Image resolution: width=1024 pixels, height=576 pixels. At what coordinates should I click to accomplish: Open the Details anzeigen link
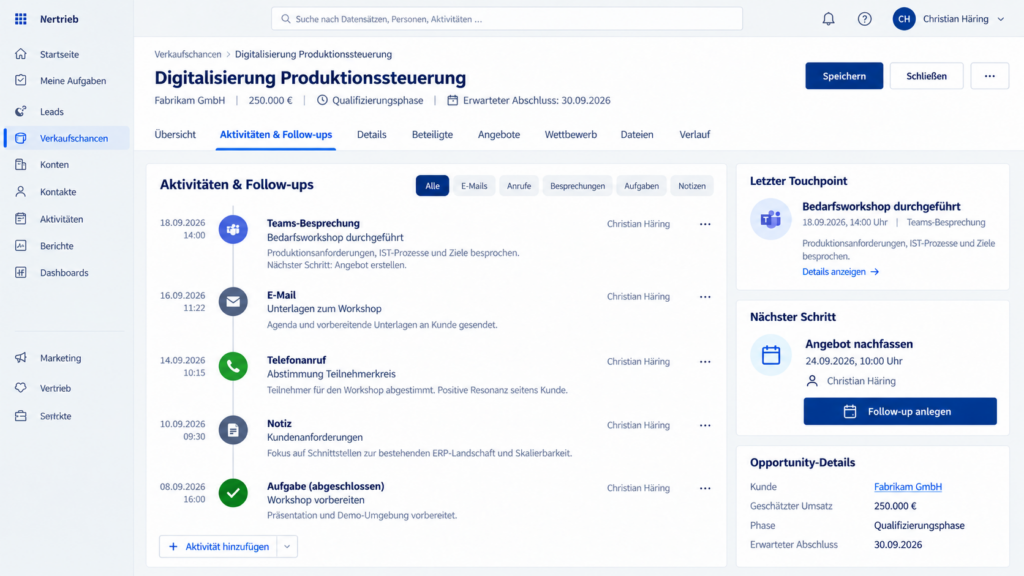[840, 272]
